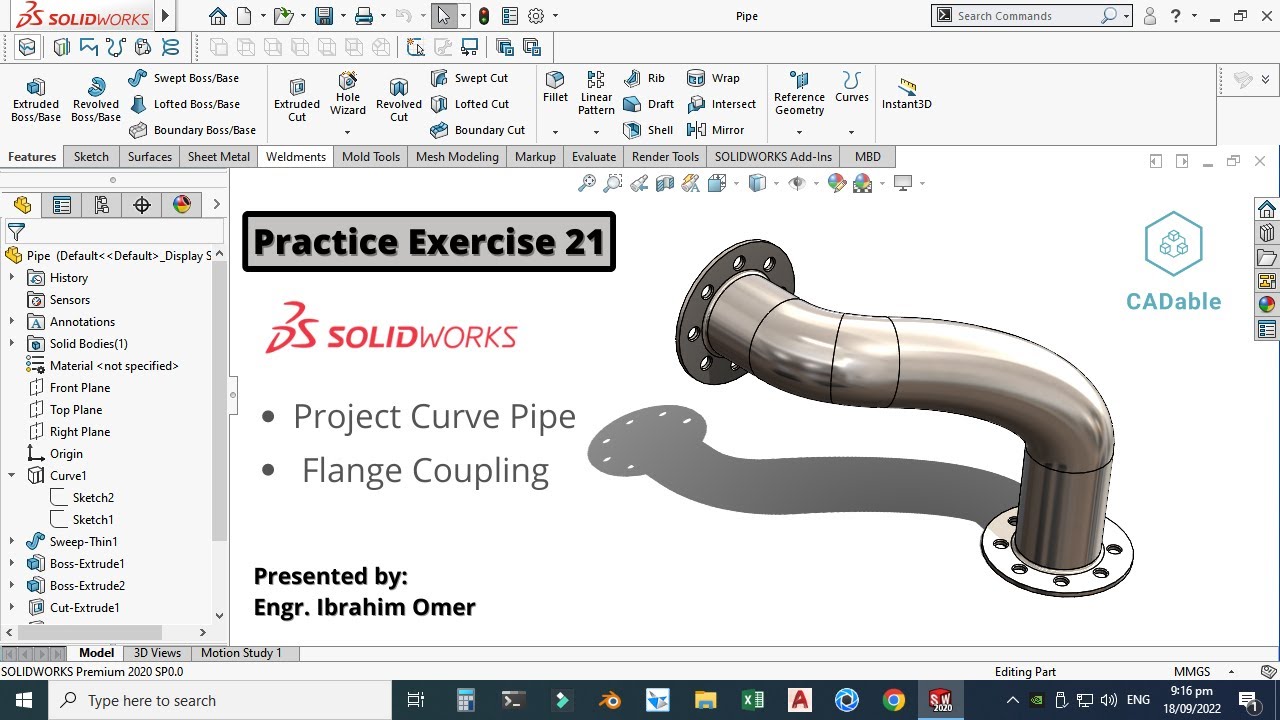The width and height of the screenshot is (1280, 720).
Task: Click the Shell tool
Action: [x=648, y=130]
